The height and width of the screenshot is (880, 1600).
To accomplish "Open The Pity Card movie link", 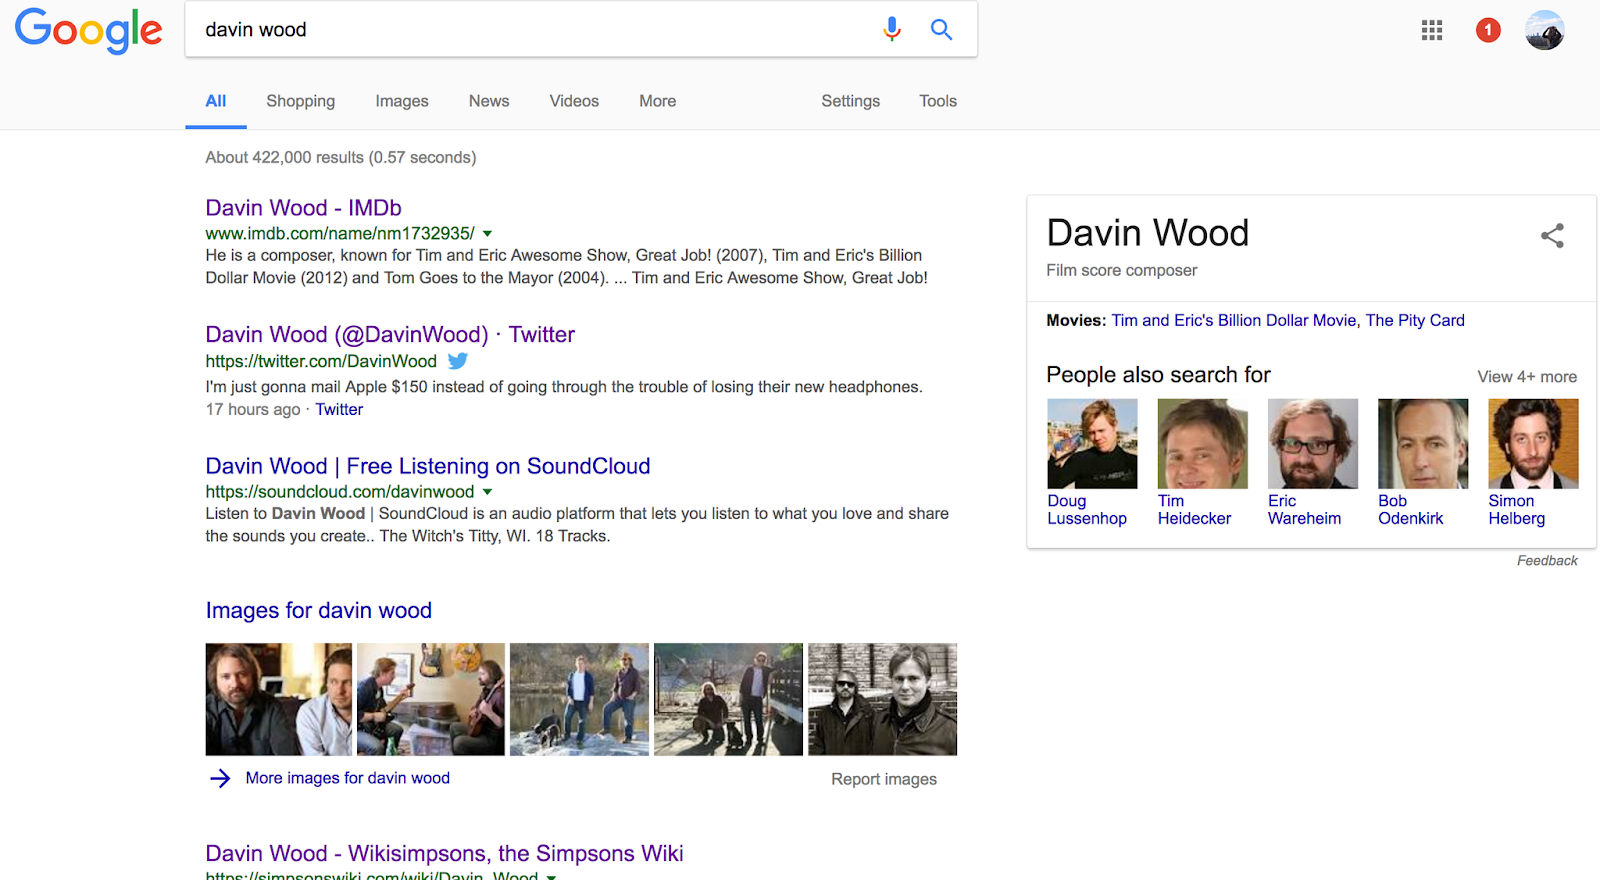I will click(1415, 321).
